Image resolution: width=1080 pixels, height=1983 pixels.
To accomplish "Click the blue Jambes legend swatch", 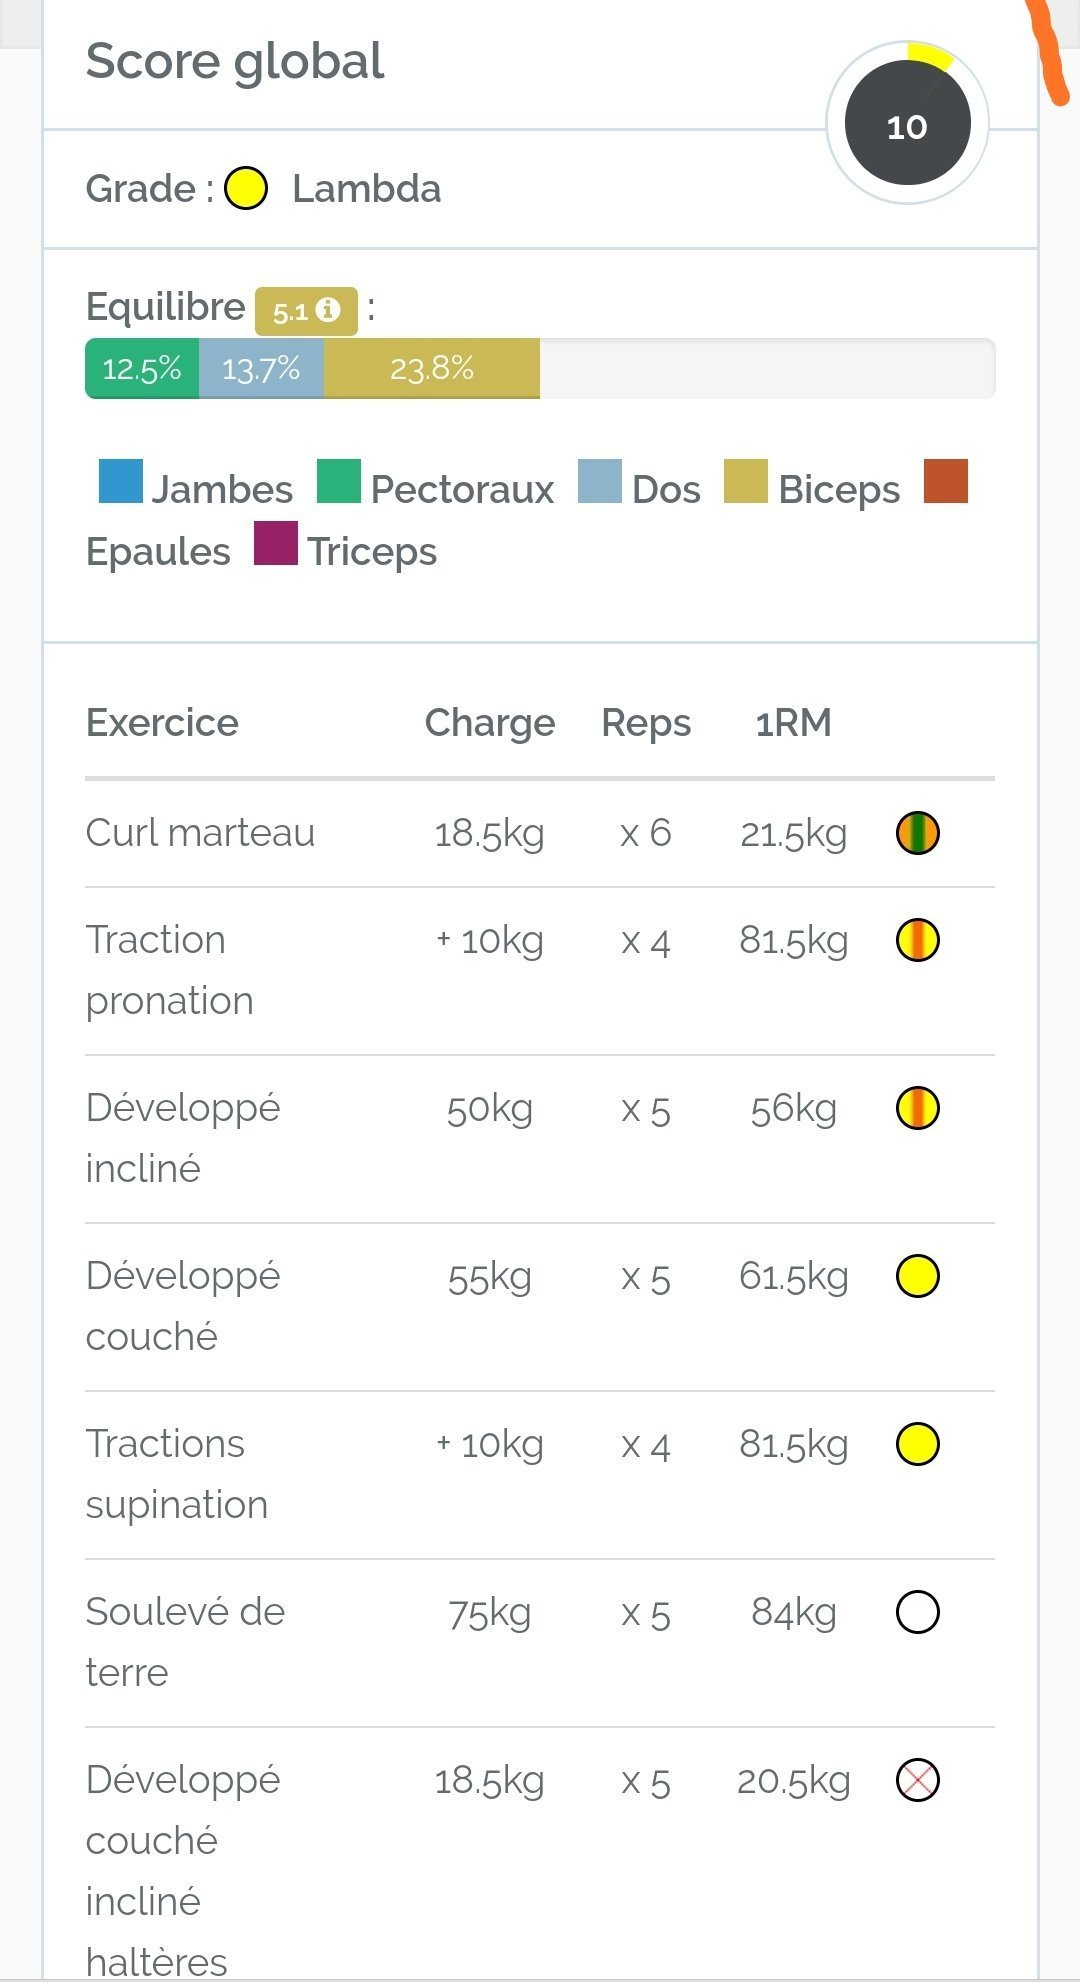I will click(x=121, y=481).
